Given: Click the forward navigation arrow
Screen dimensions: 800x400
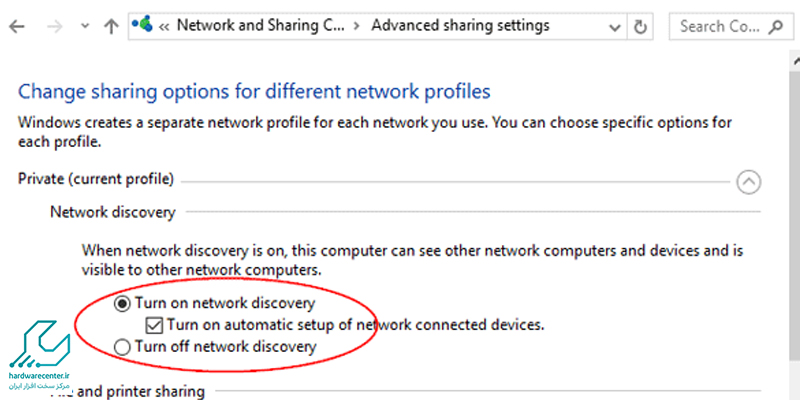Looking at the screenshot, I should tap(54, 27).
